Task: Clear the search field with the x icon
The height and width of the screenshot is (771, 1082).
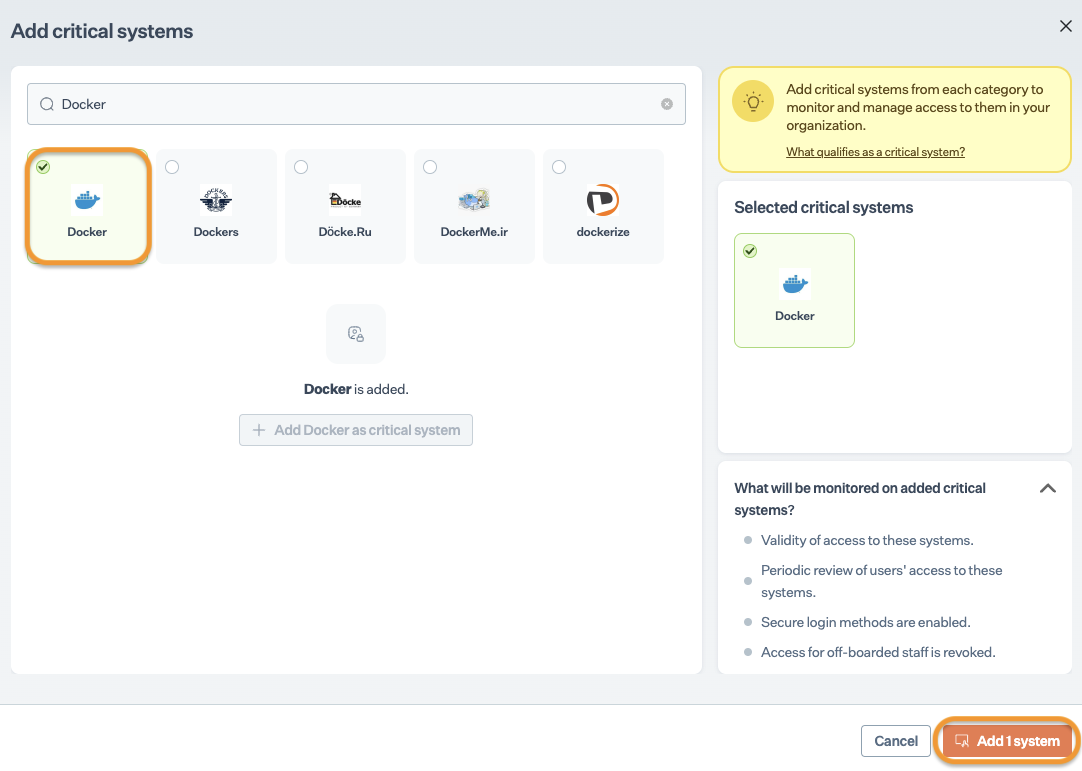Action: 667,104
